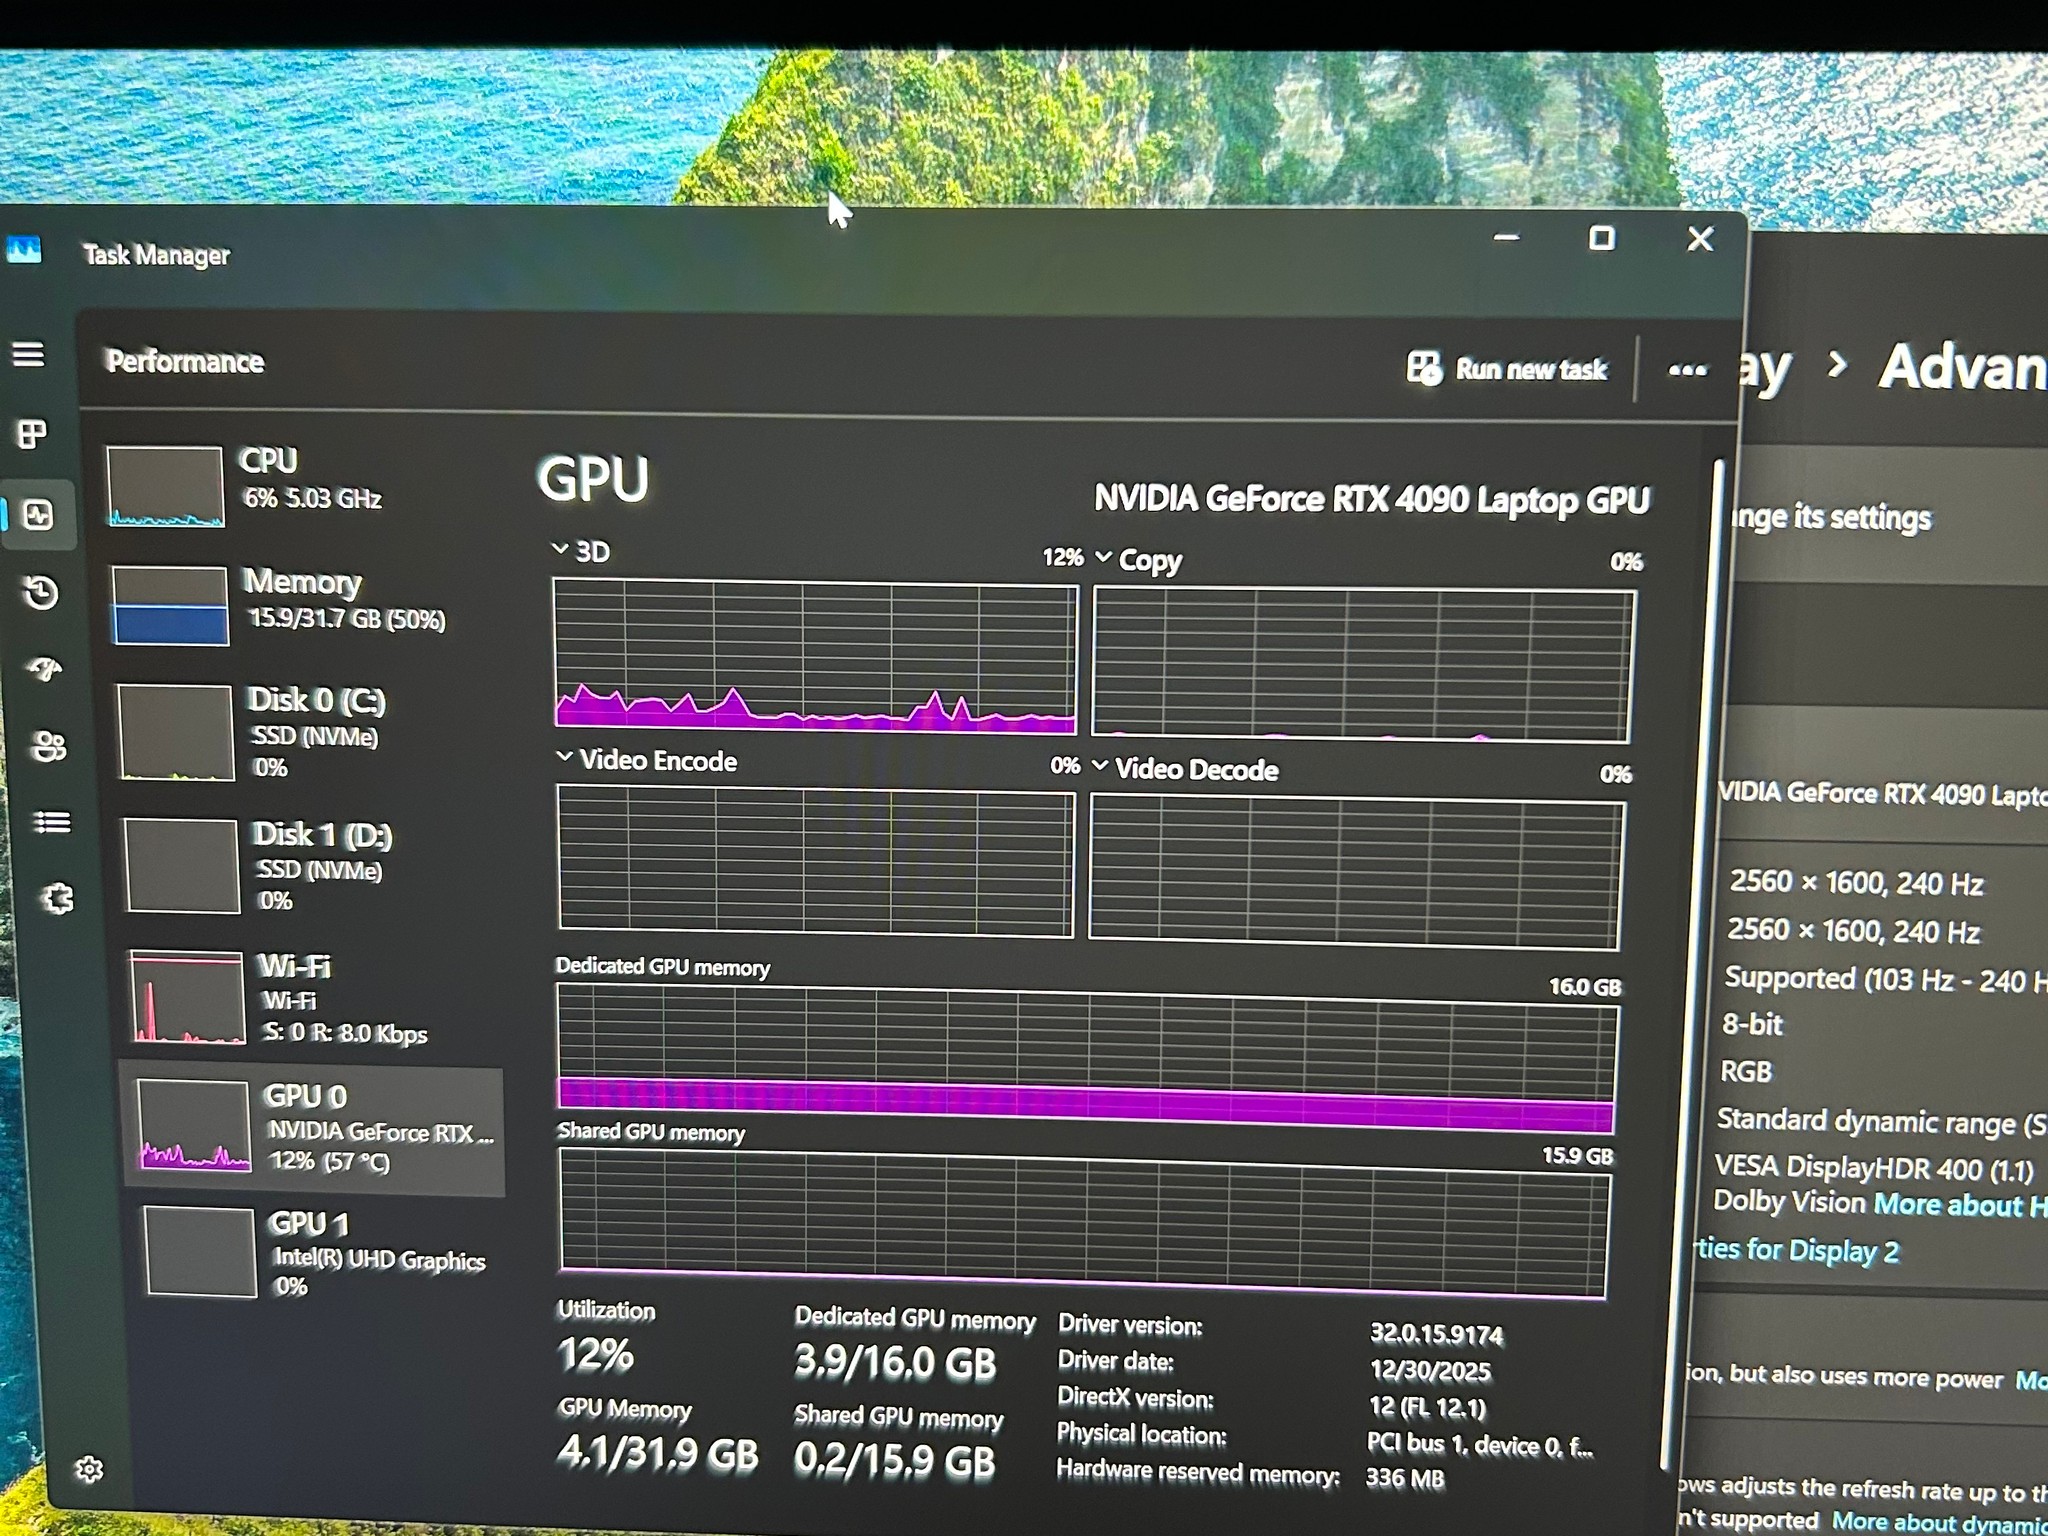
Task: Open the Services icon in sidebar
Action: [58, 899]
